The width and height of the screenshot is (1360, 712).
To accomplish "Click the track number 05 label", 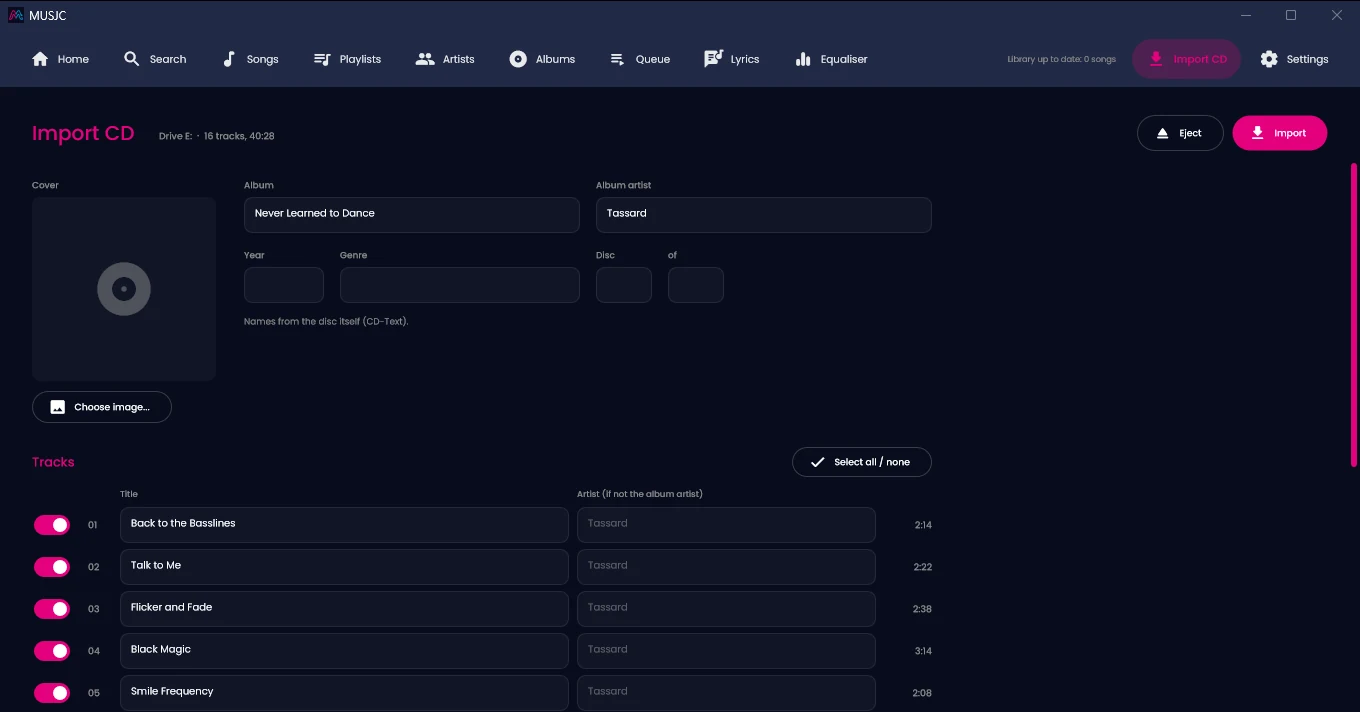I will (x=94, y=693).
